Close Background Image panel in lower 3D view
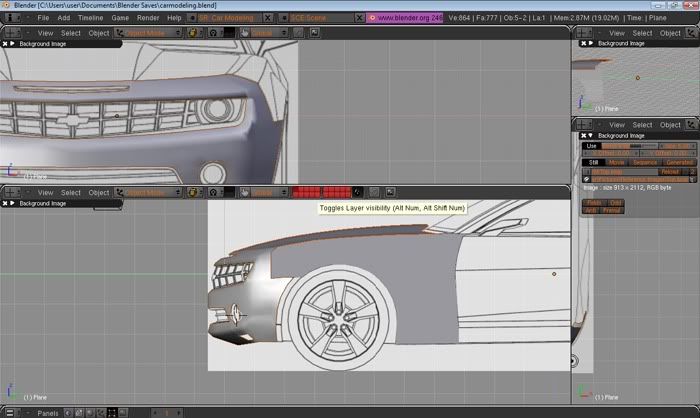Image resolution: width=700 pixels, height=418 pixels. [5, 203]
